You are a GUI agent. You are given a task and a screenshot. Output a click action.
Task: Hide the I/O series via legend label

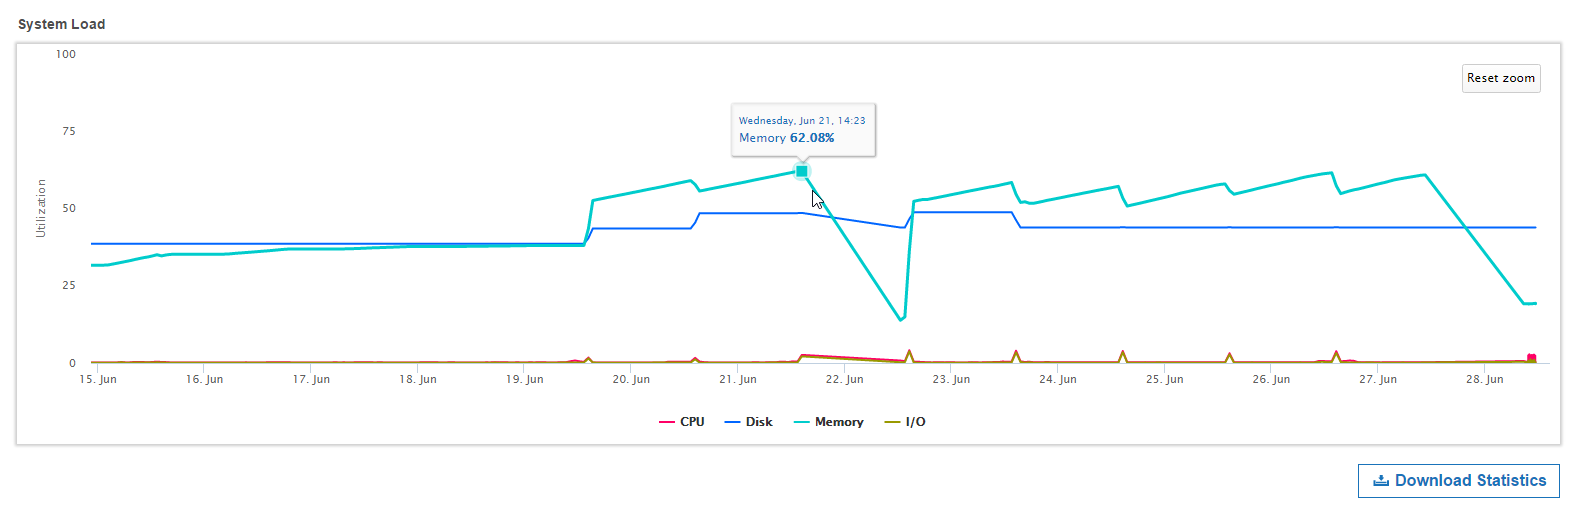915,422
